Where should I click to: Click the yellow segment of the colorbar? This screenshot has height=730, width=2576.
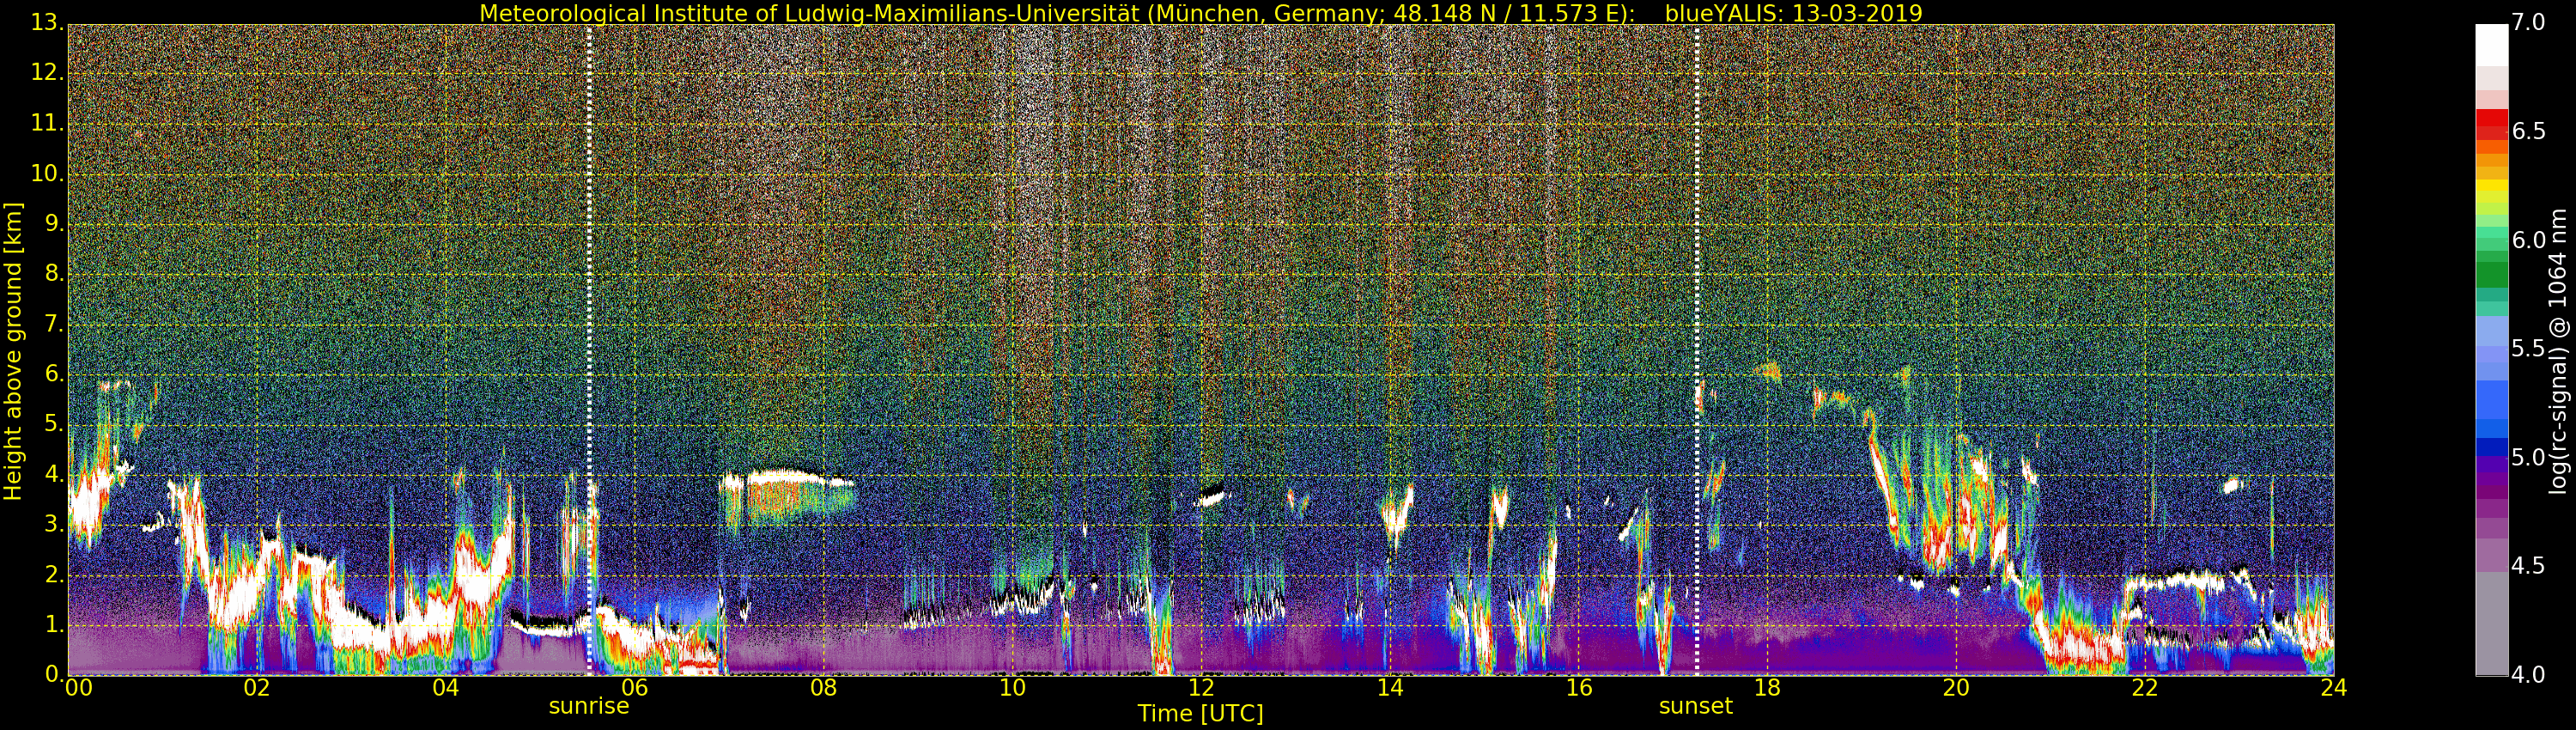click(2491, 186)
